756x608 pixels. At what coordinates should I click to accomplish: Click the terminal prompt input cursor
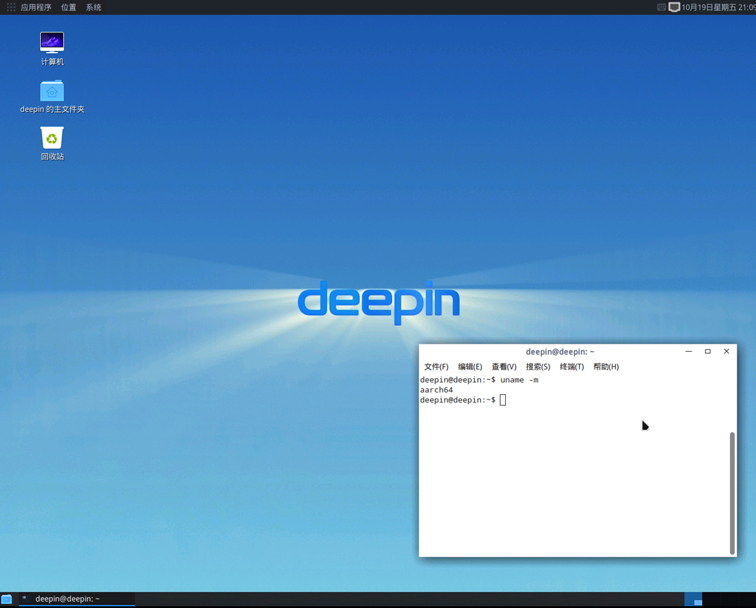click(503, 400)
